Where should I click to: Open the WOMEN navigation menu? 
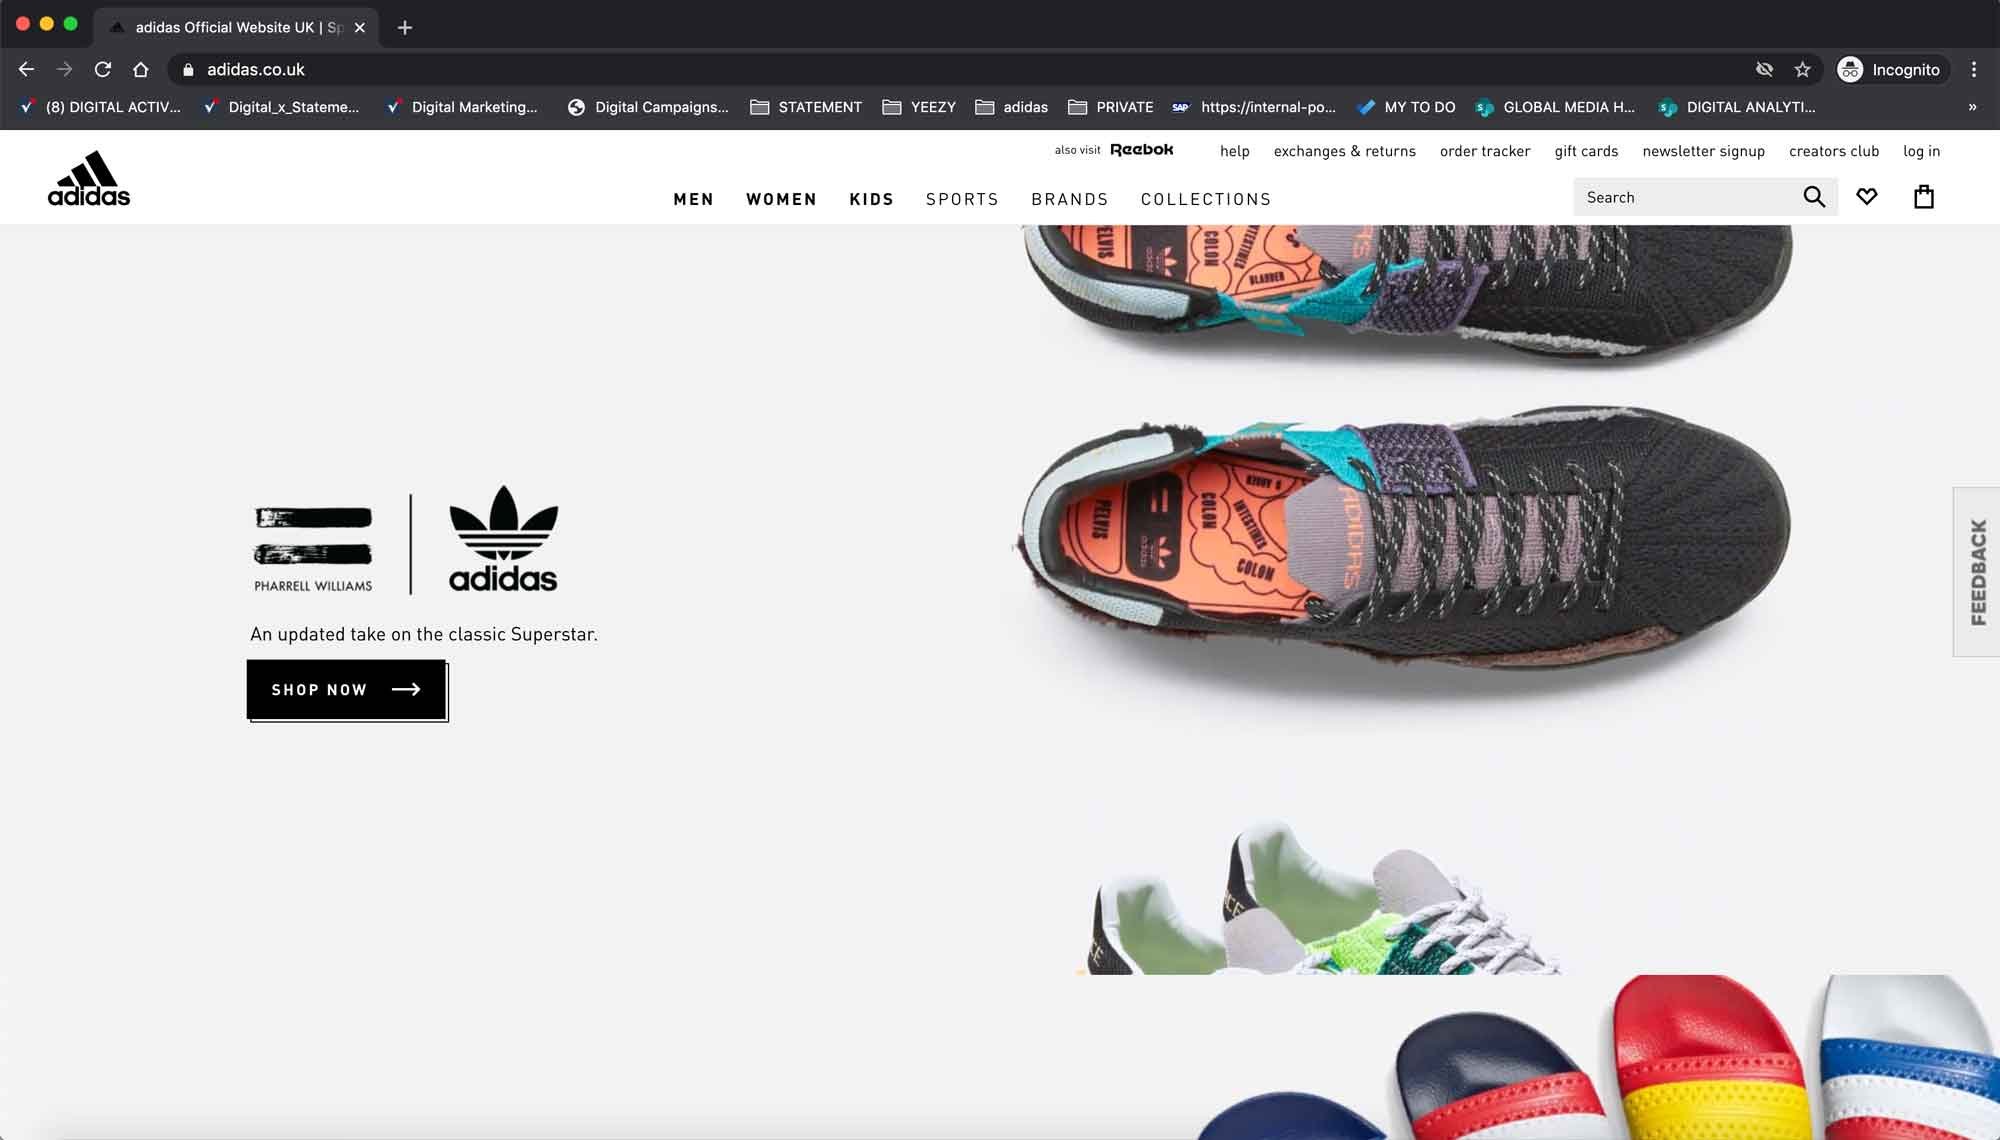pos(782,199)
